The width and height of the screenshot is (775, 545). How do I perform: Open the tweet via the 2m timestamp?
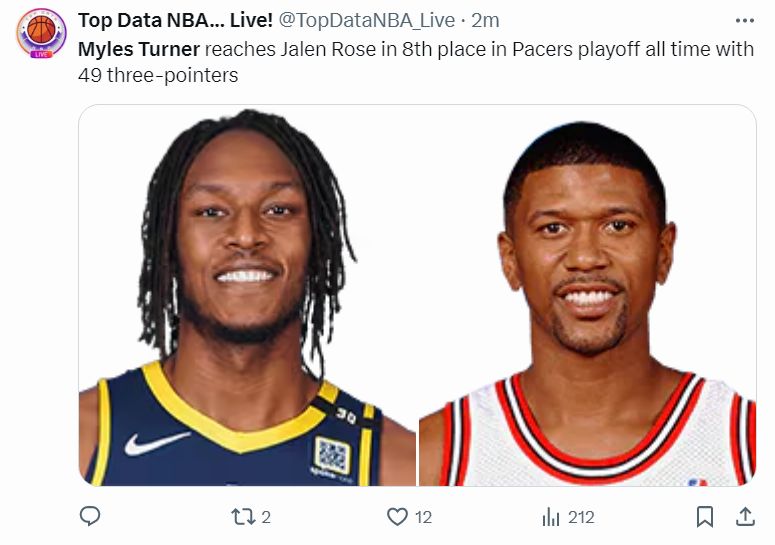click(x=486, y=20)
